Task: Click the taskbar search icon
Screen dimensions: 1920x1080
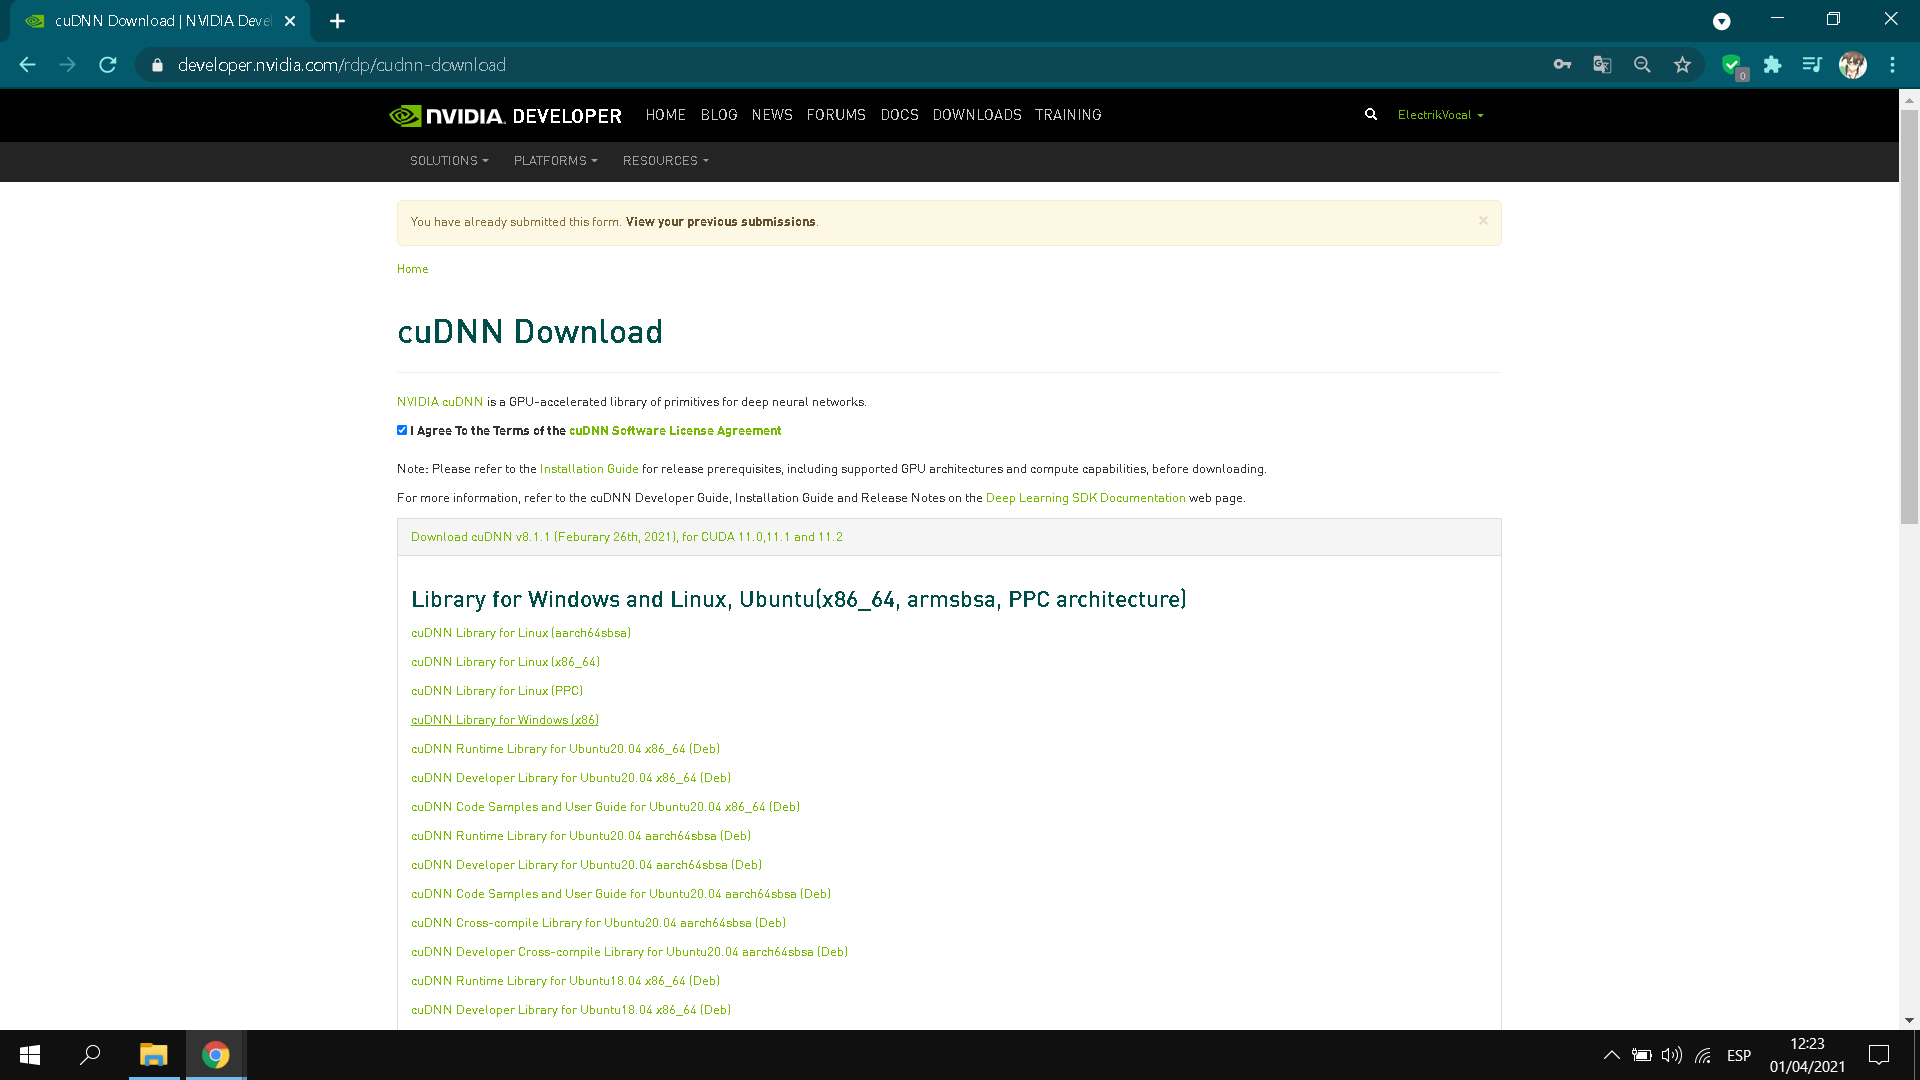Action: (x=91, y=1055)
